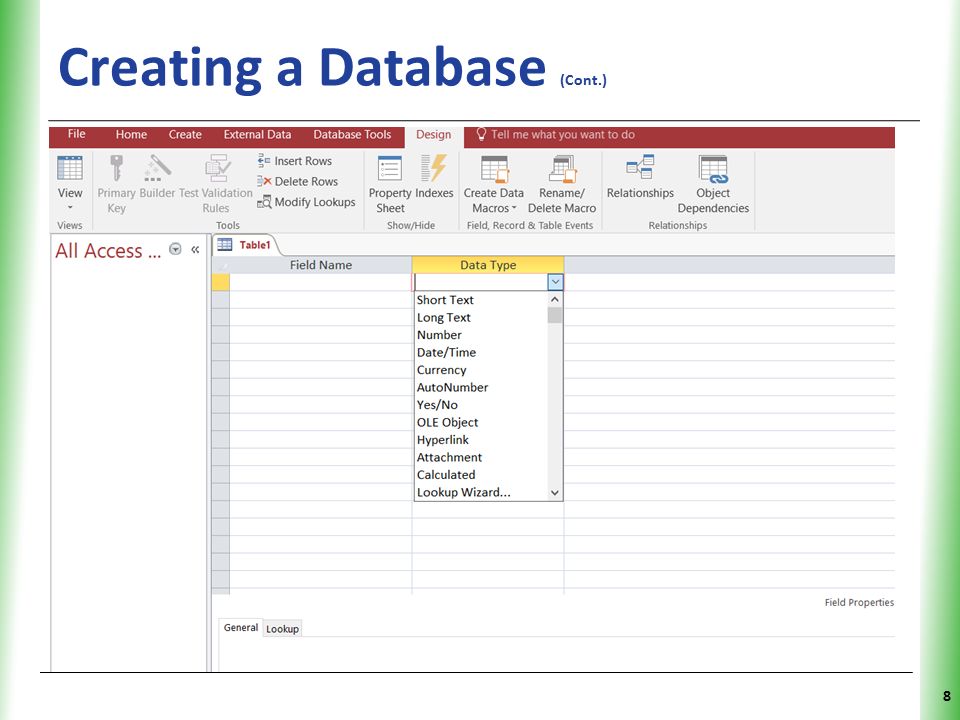Click the All Access navigation pane title
Screen dimensions: 960x720
point(108,250)
